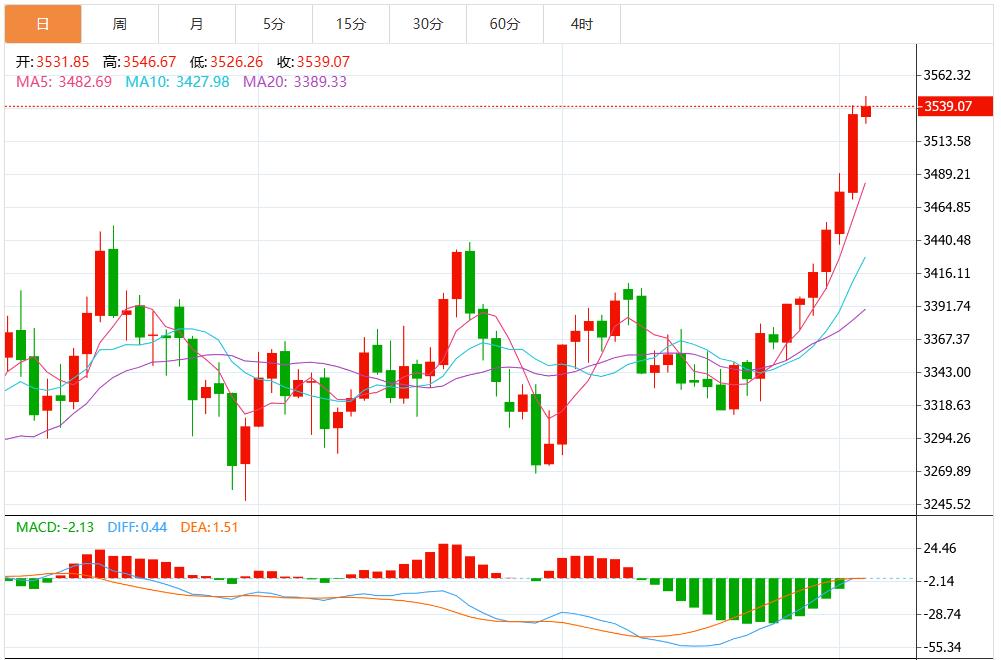Screen dimensions: 1001x660
Task: Click the MA5 indicator value label
Action: click(64, 82)
